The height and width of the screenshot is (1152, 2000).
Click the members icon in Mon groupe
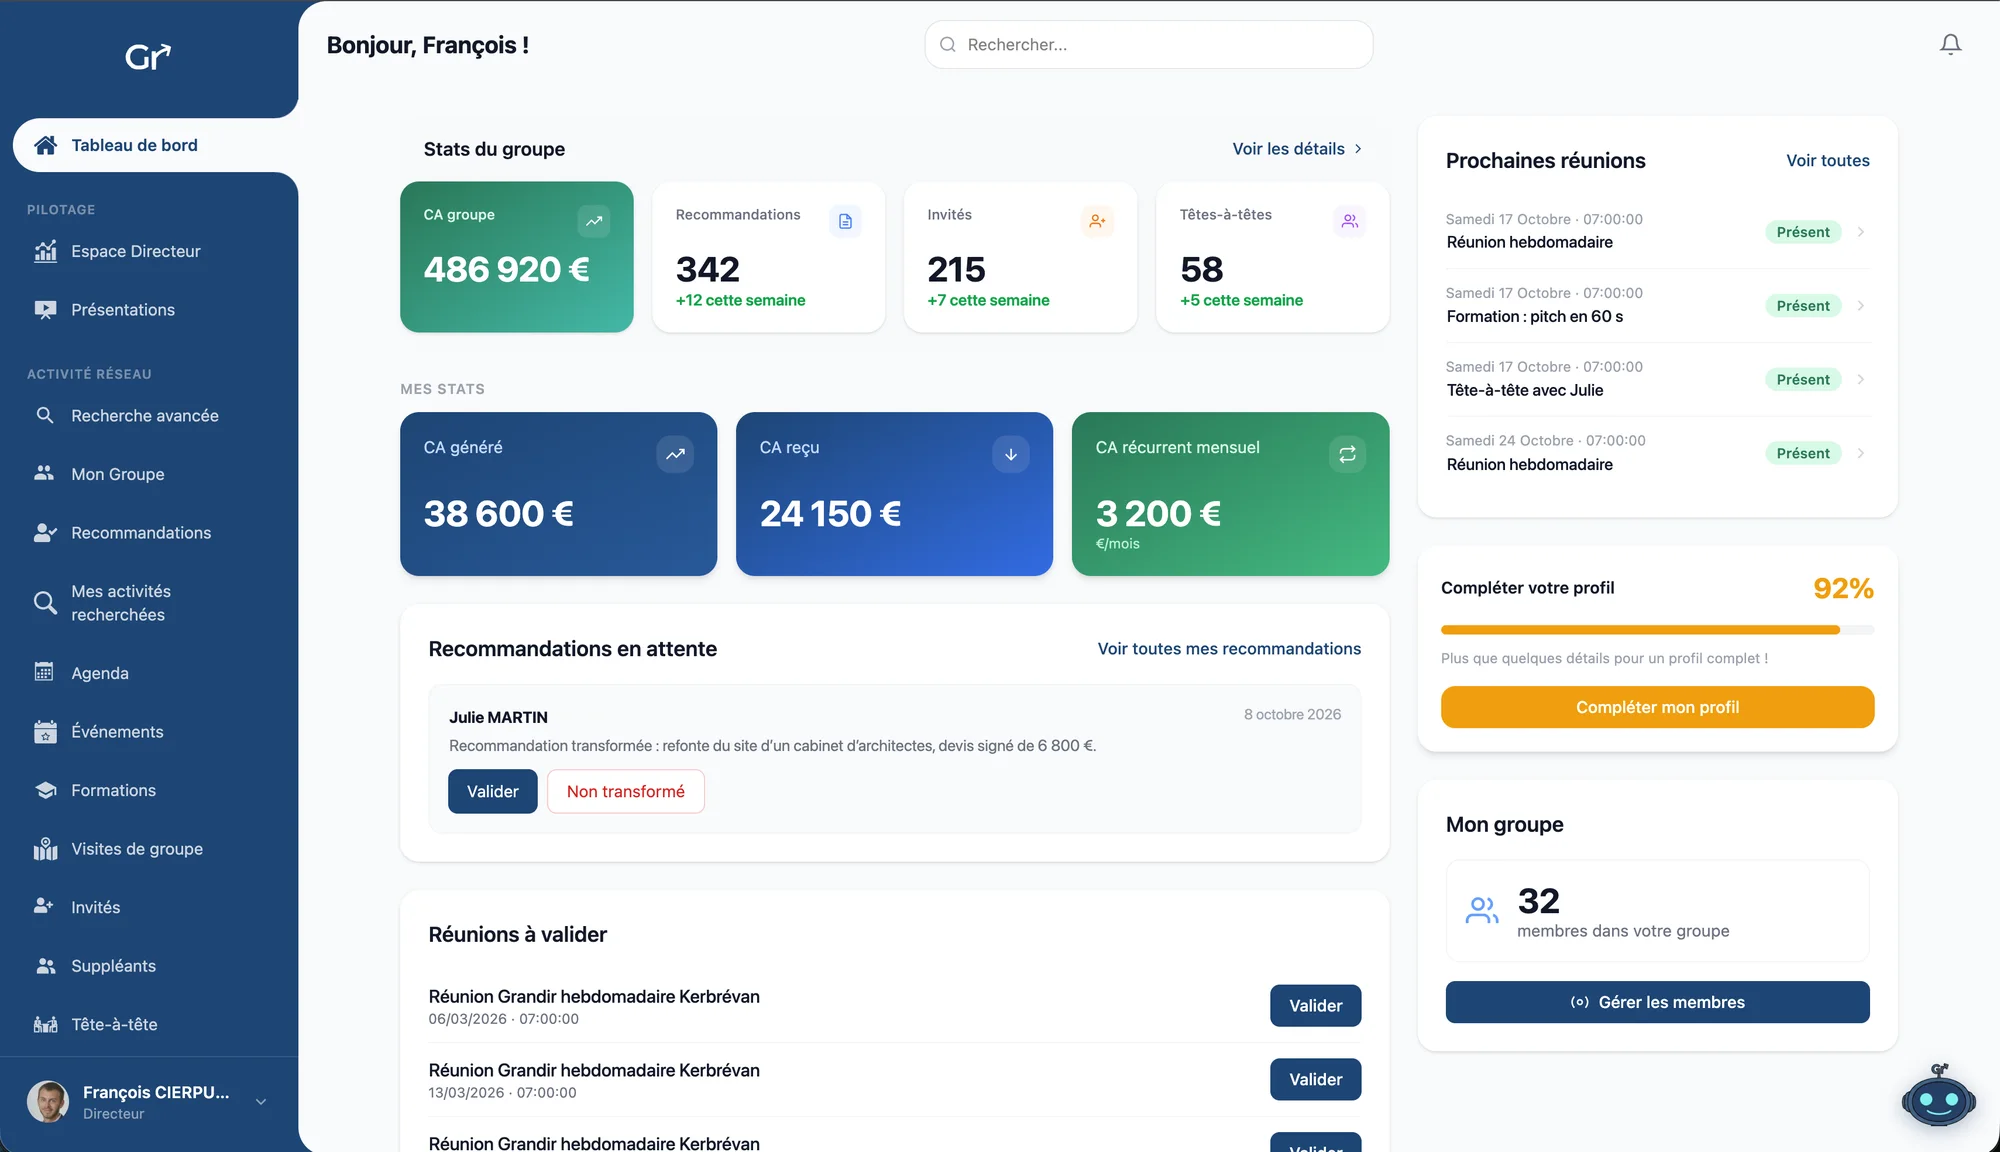click(x=1482, y=910)
